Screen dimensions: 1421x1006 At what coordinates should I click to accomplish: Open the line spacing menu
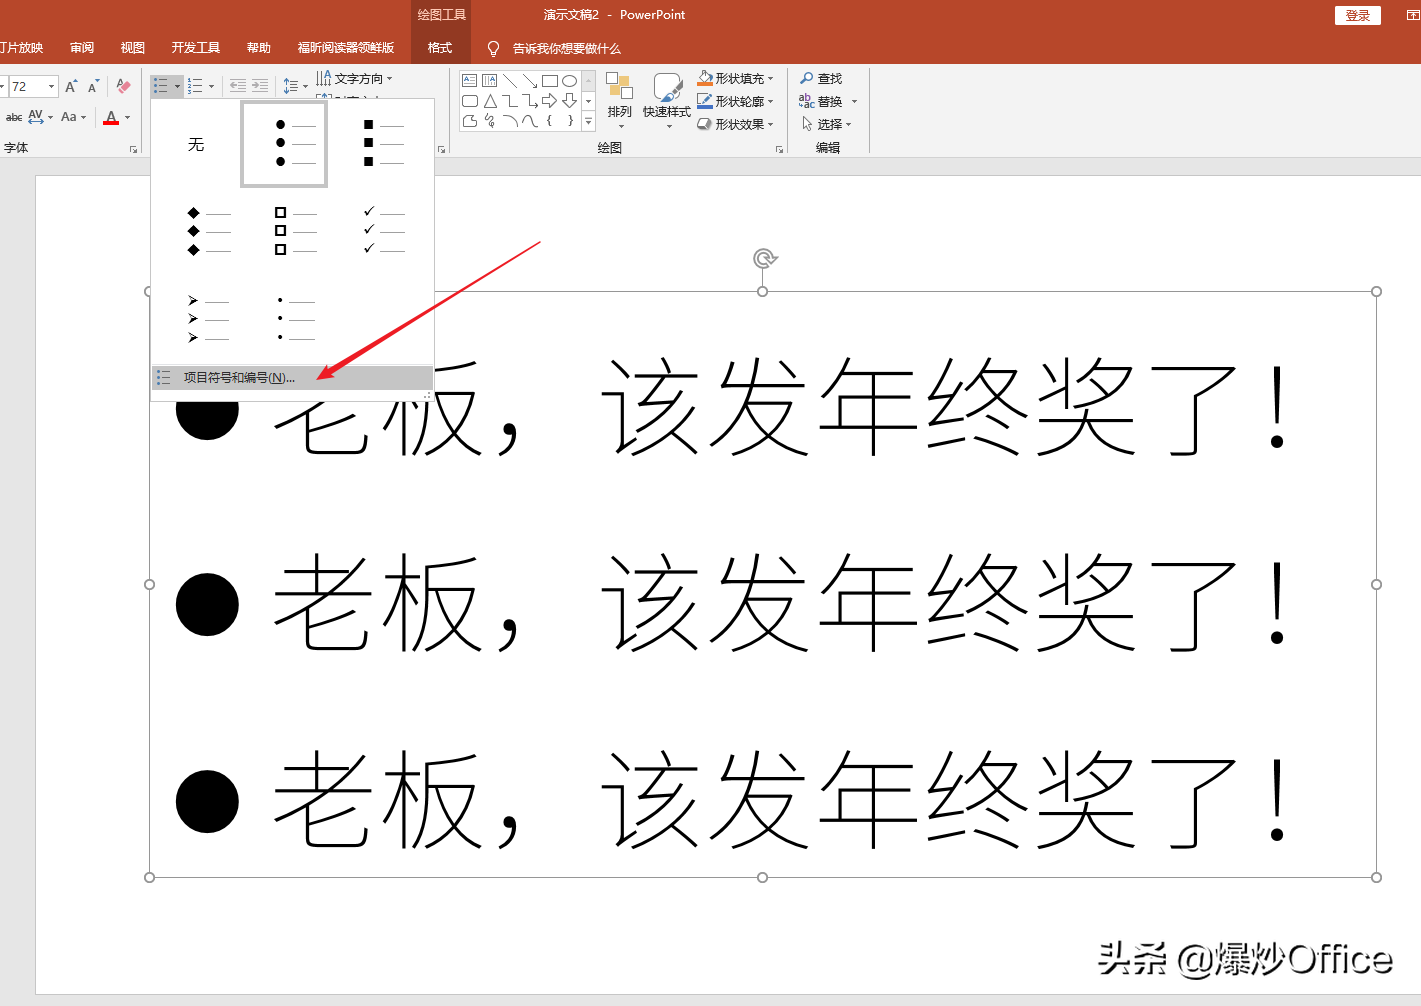point(295,86)
